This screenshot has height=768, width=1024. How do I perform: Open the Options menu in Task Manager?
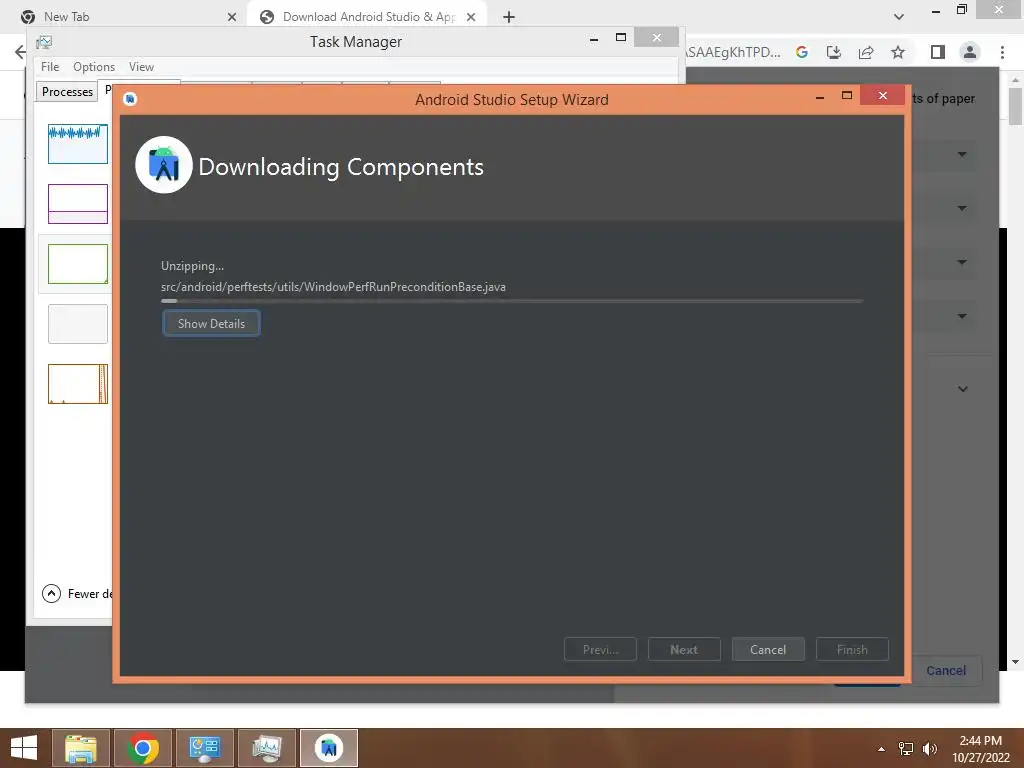[x=94, y=67]
